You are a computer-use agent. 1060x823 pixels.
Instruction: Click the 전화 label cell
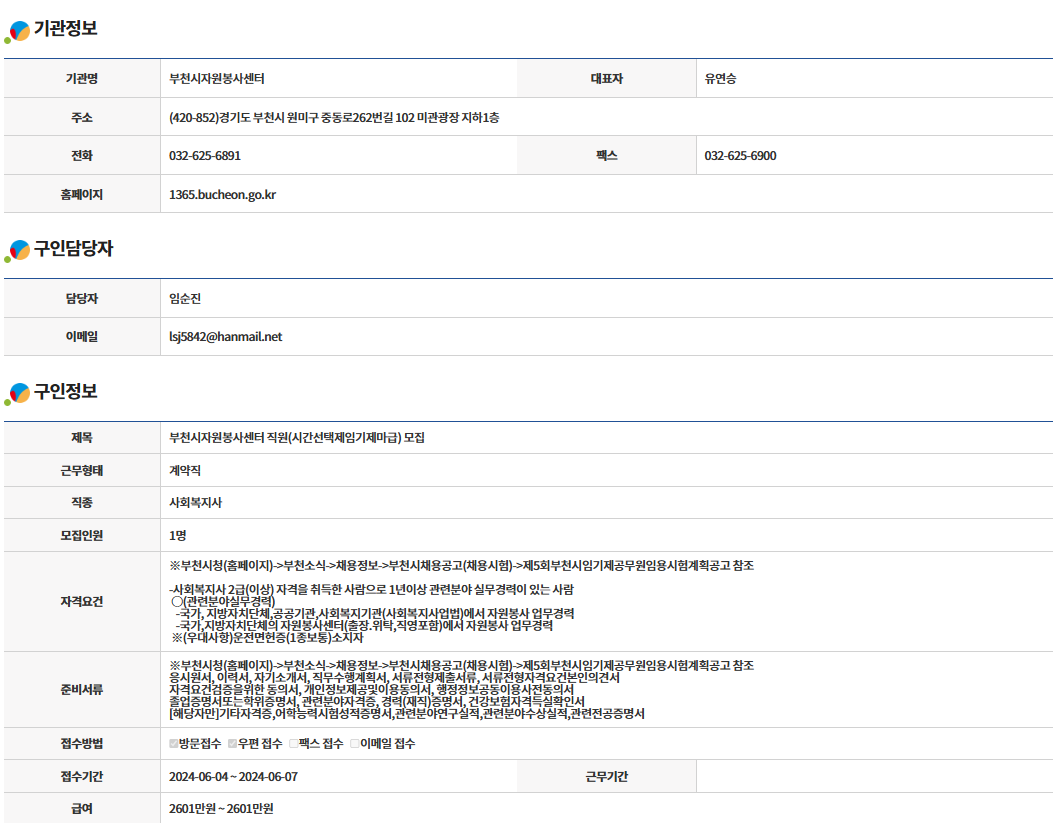click(82, 156)
